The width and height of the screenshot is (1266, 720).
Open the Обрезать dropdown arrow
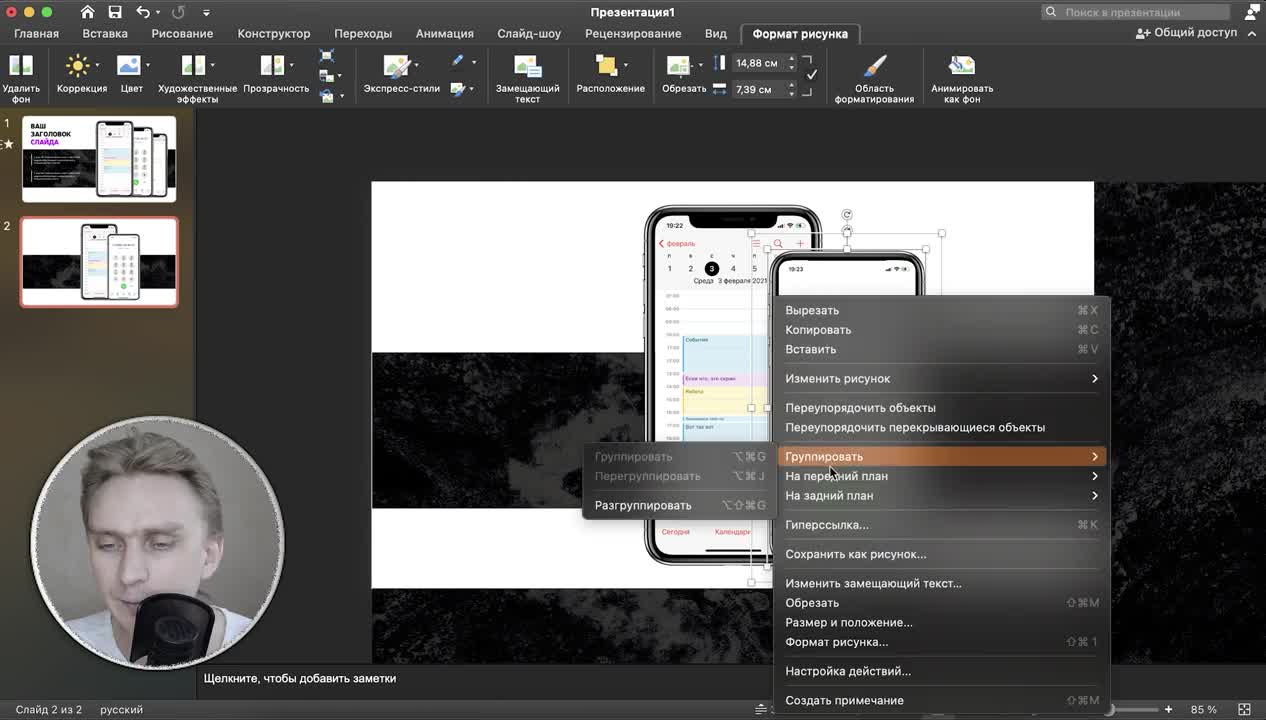(699, 66)
